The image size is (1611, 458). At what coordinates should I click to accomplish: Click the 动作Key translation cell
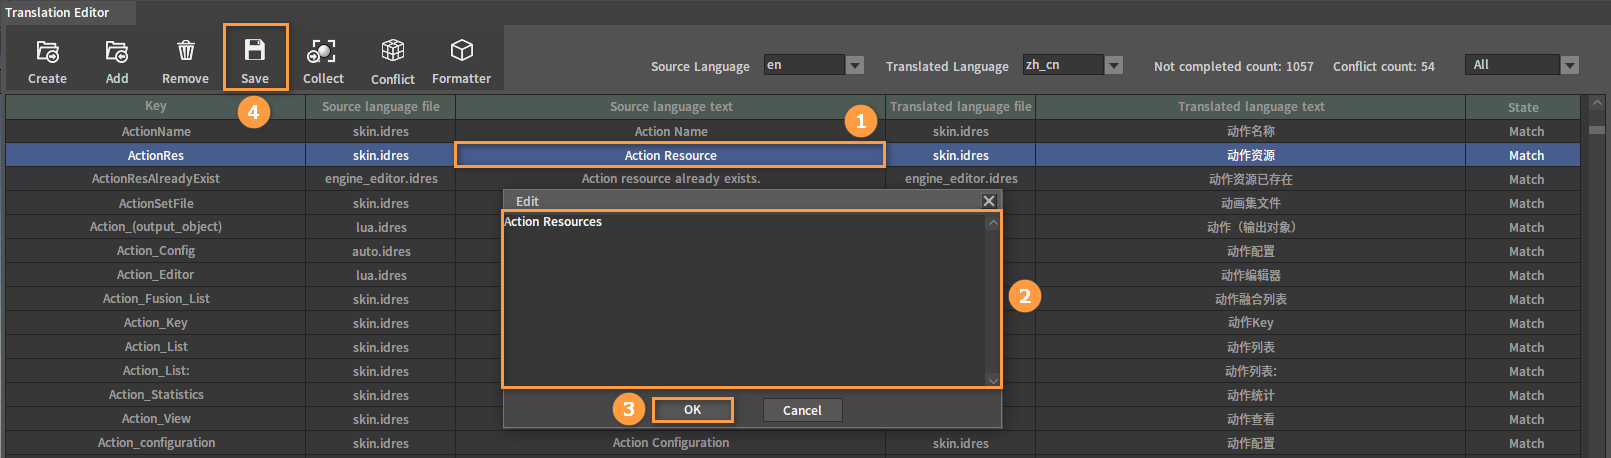pyautogui.click(x=1251, y=323)
